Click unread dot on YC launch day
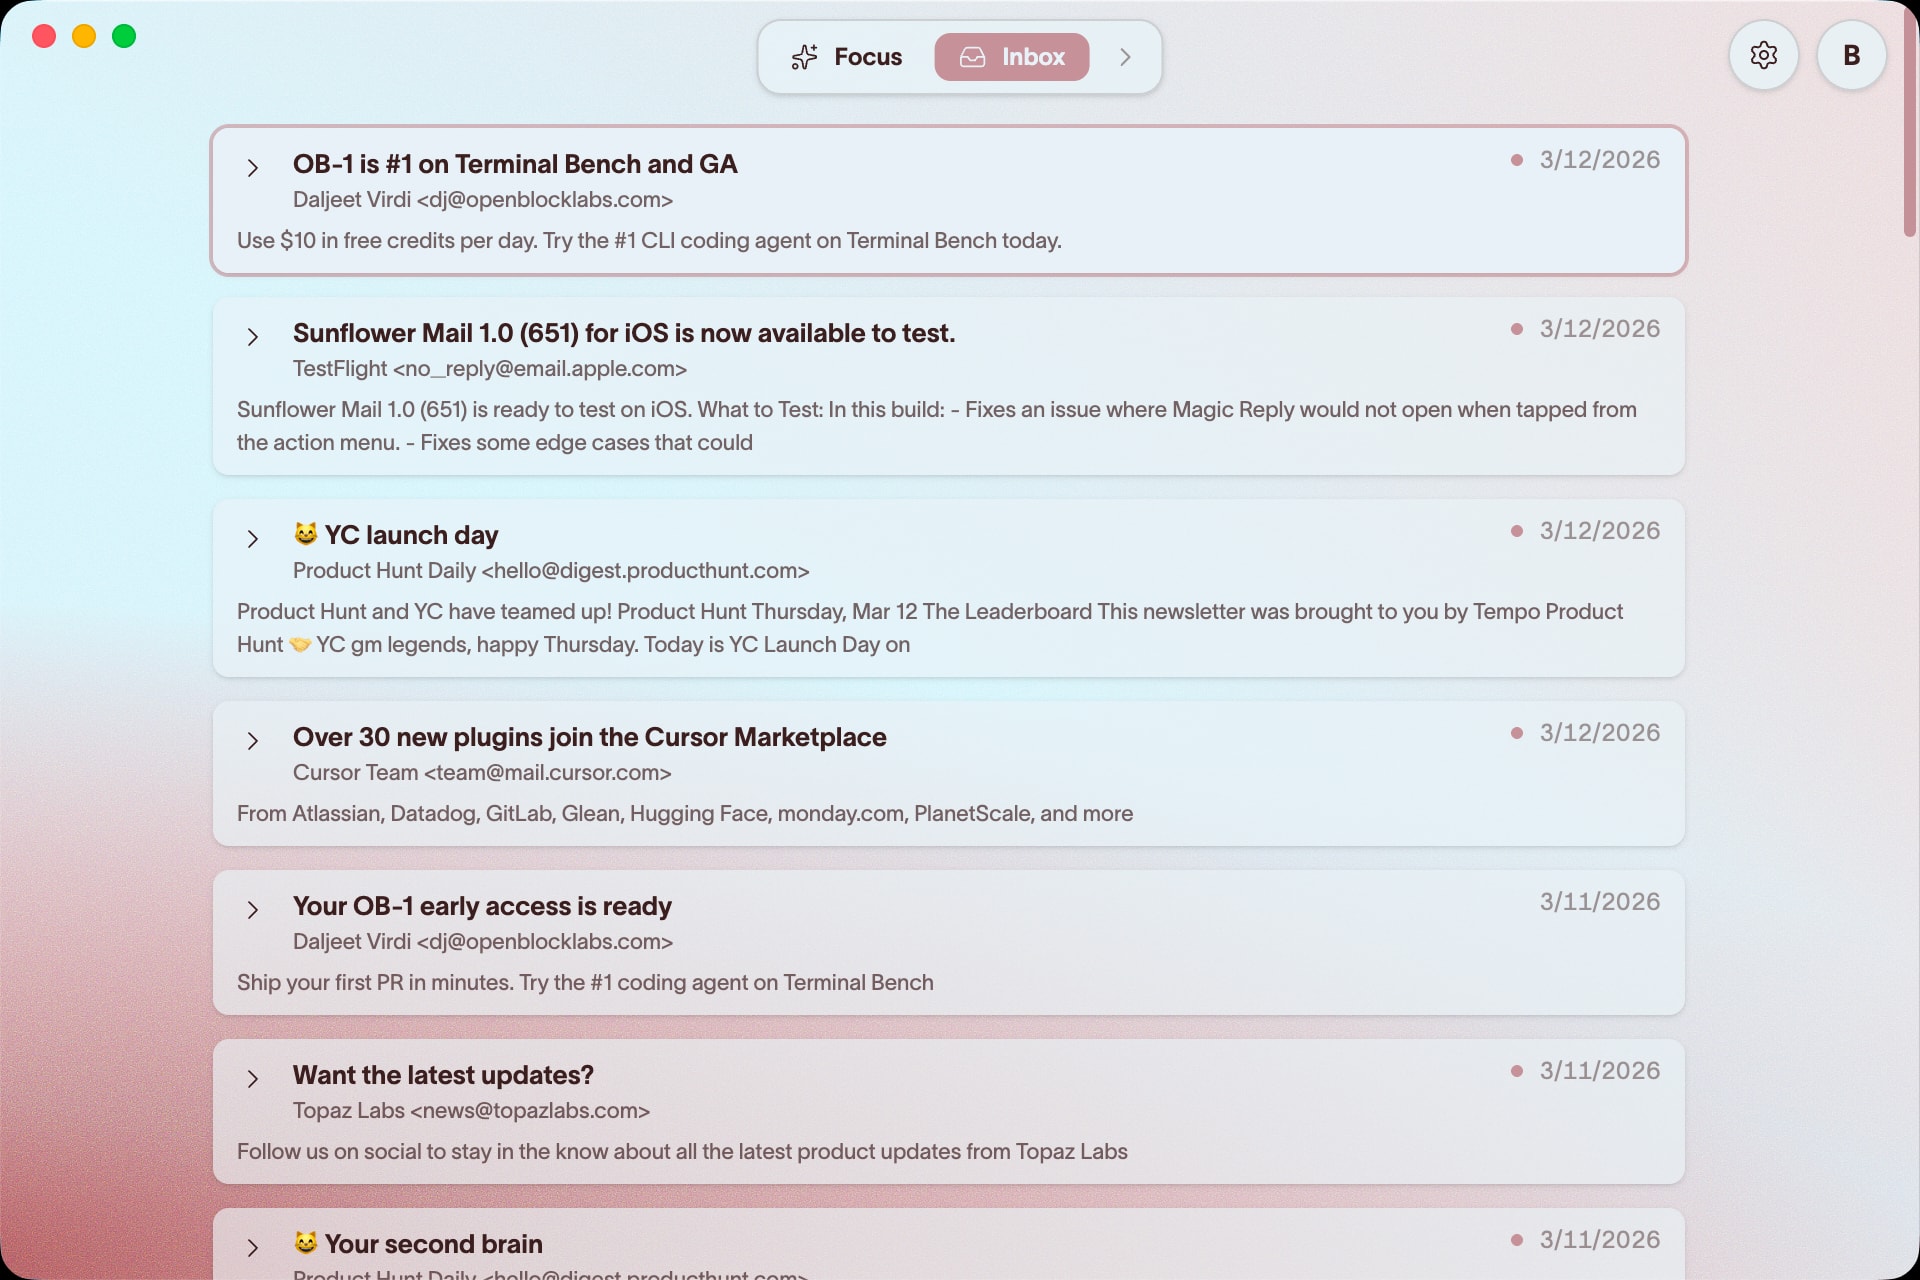1920x1280 pixels. click(x=1516, y=531)
